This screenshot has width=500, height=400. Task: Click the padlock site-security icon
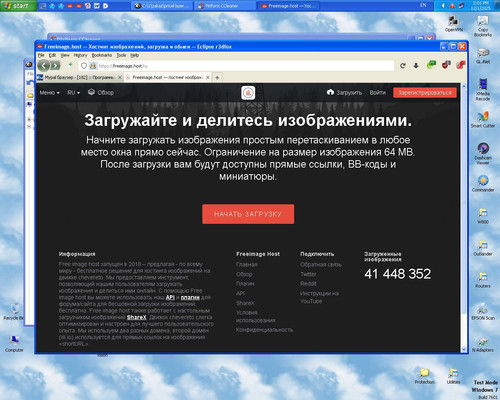coord(93,66)
